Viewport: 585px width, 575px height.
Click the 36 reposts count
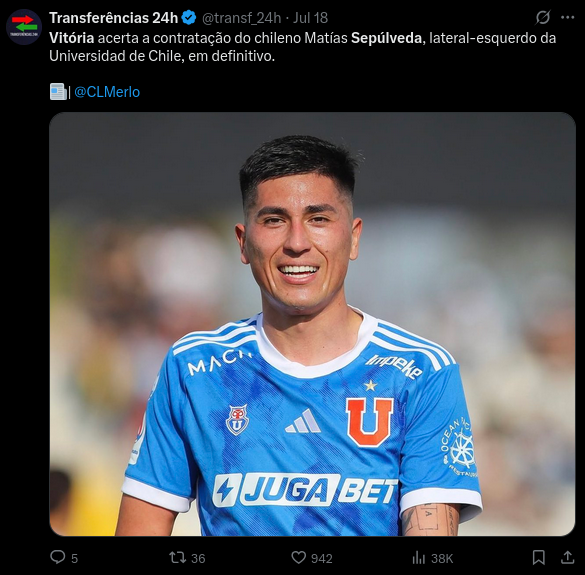pos(198,558)
